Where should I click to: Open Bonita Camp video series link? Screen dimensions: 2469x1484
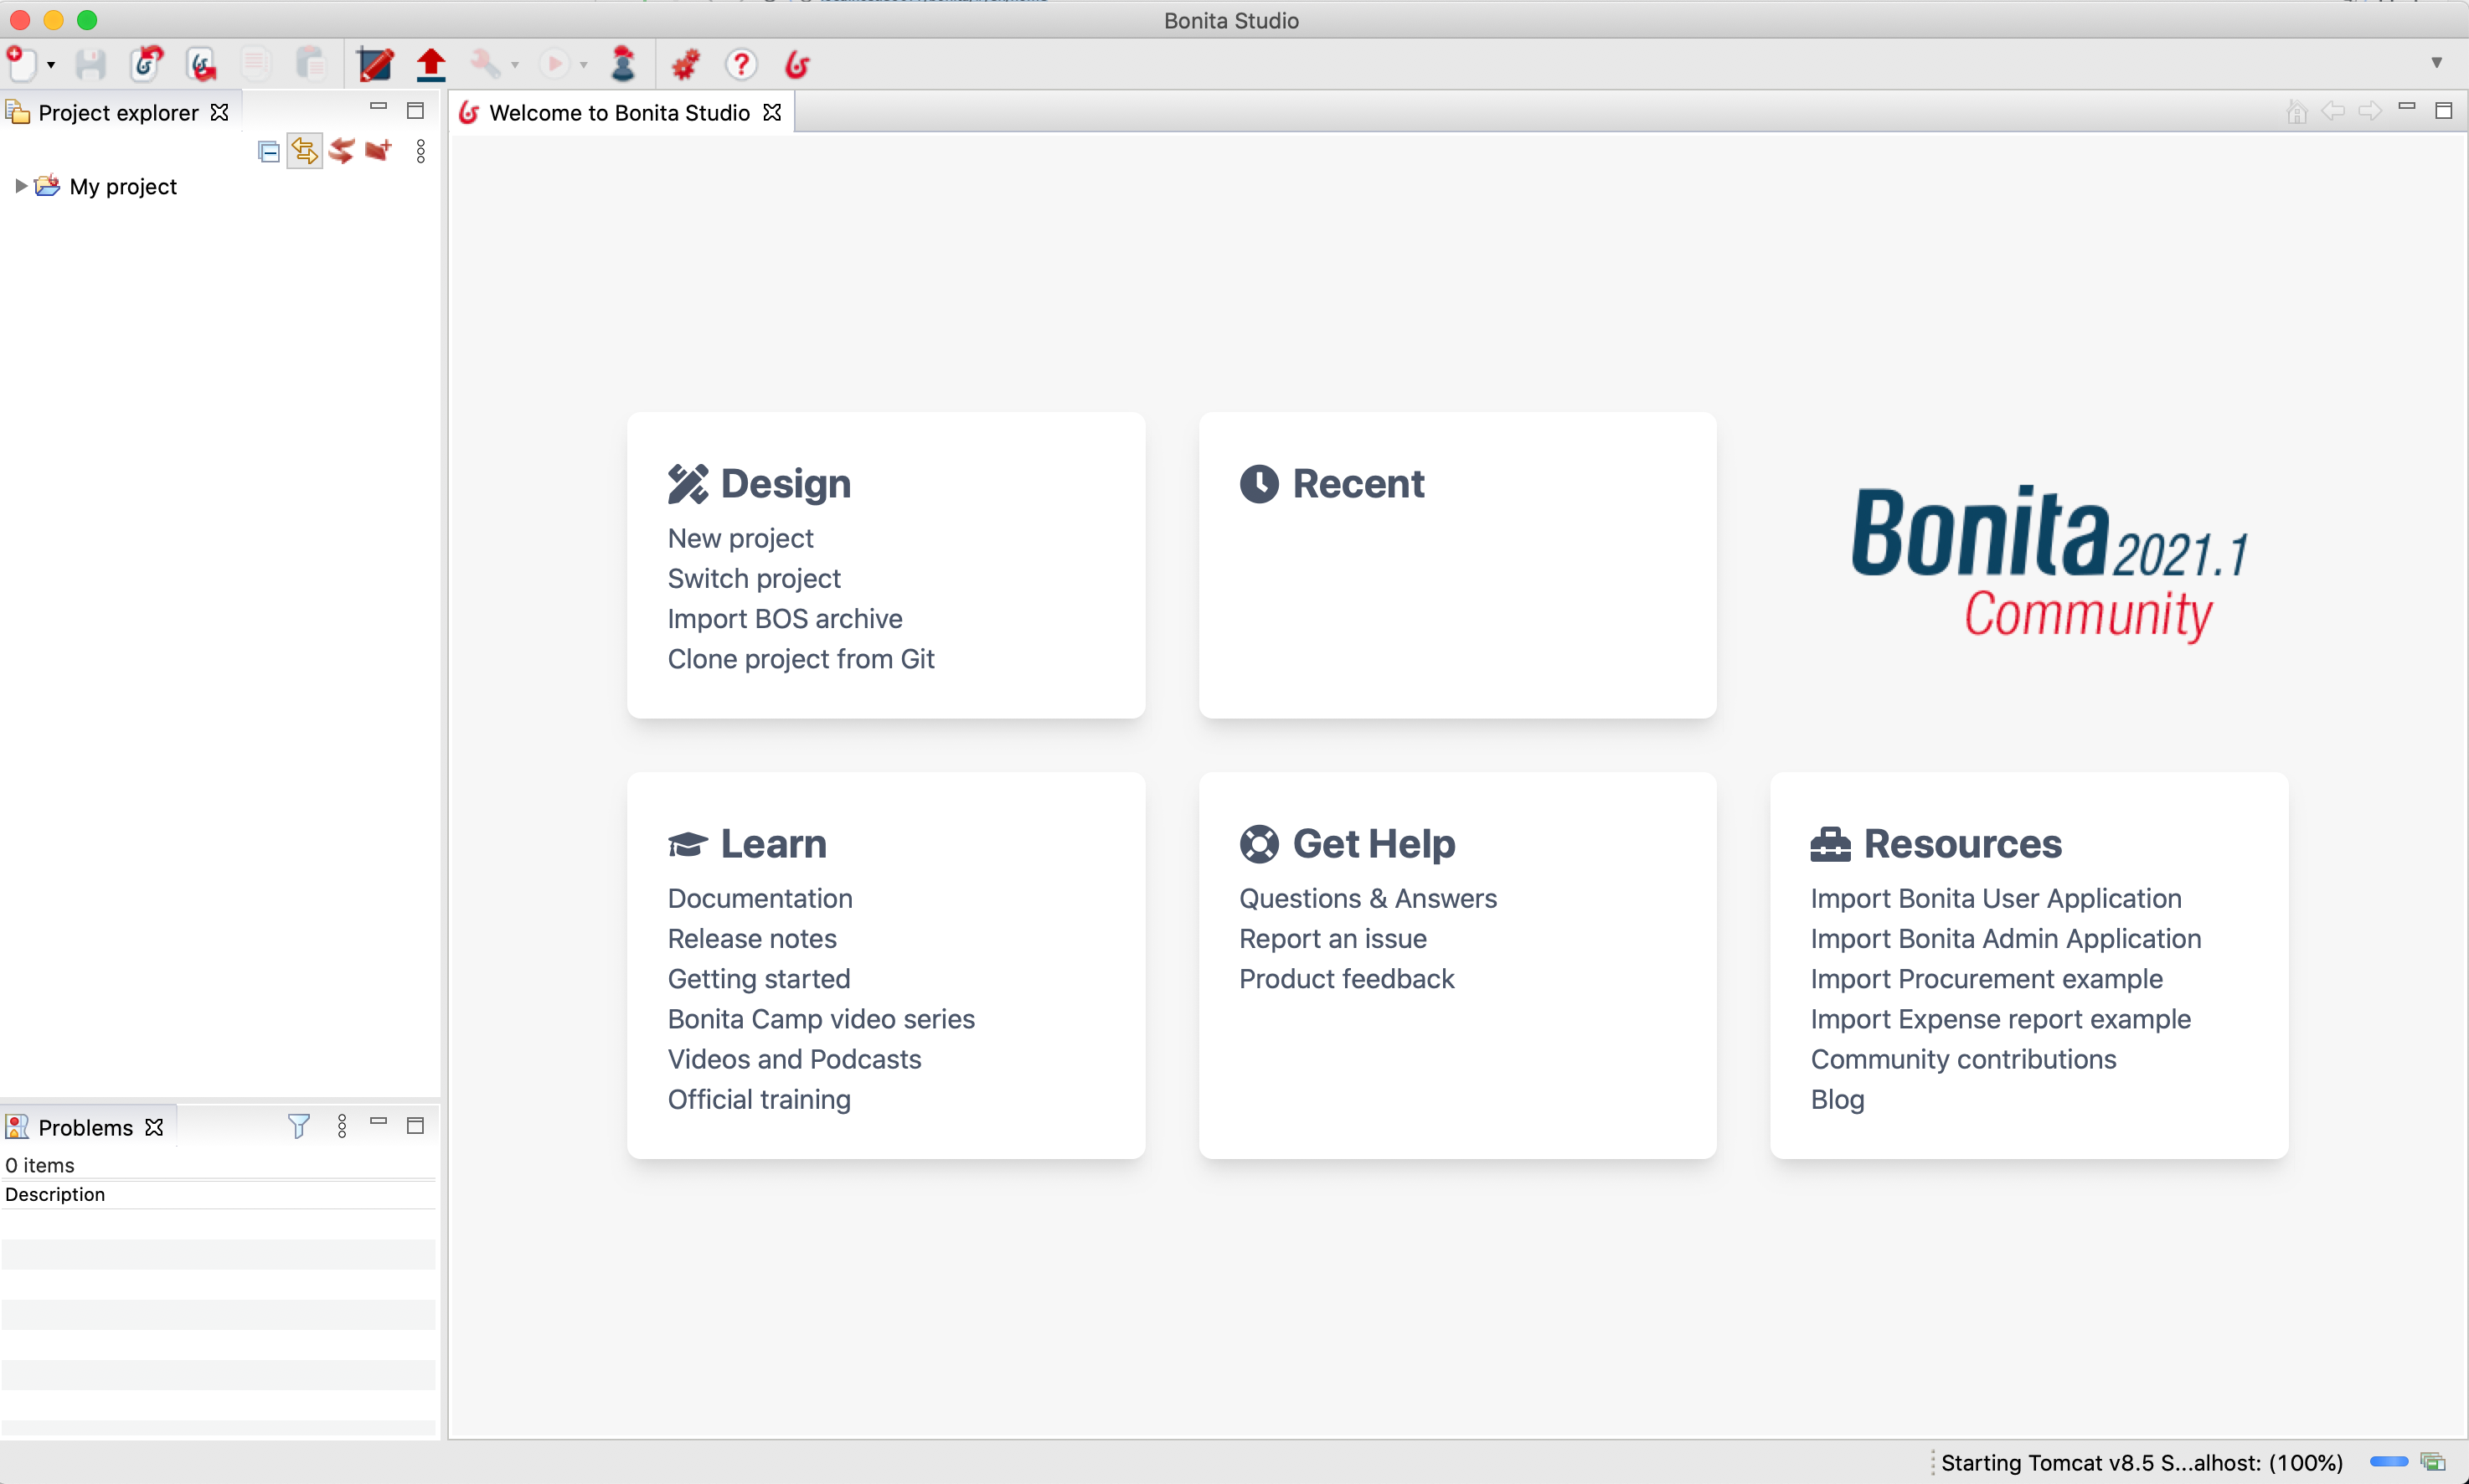tap(821, 1018)
